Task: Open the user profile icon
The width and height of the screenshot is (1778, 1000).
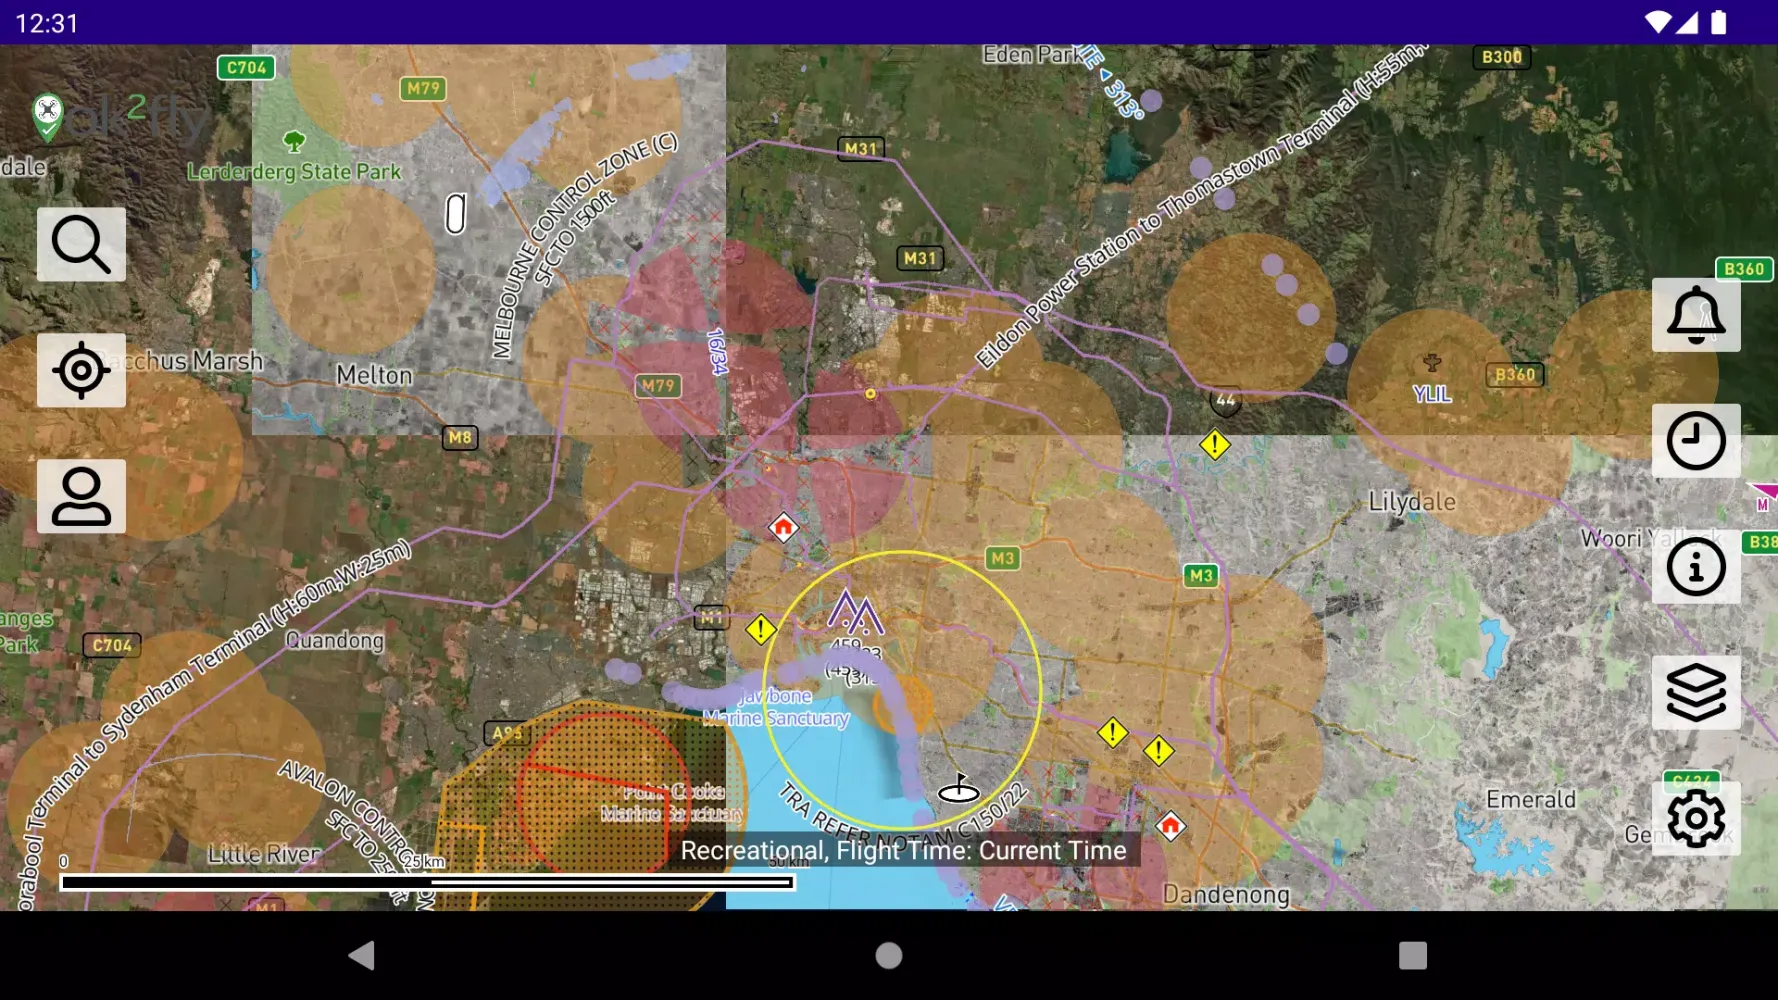Action: pos(80,495)
